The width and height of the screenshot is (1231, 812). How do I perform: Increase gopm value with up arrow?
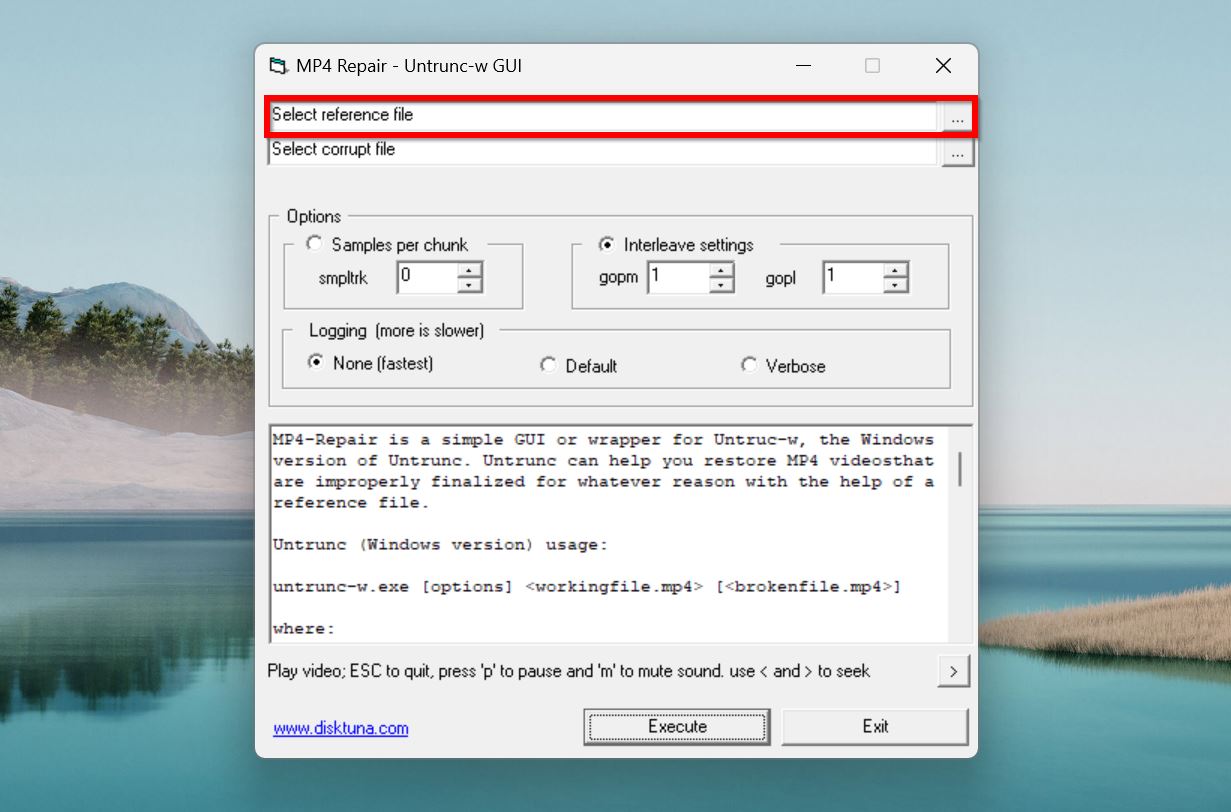[x=721, y=269]
